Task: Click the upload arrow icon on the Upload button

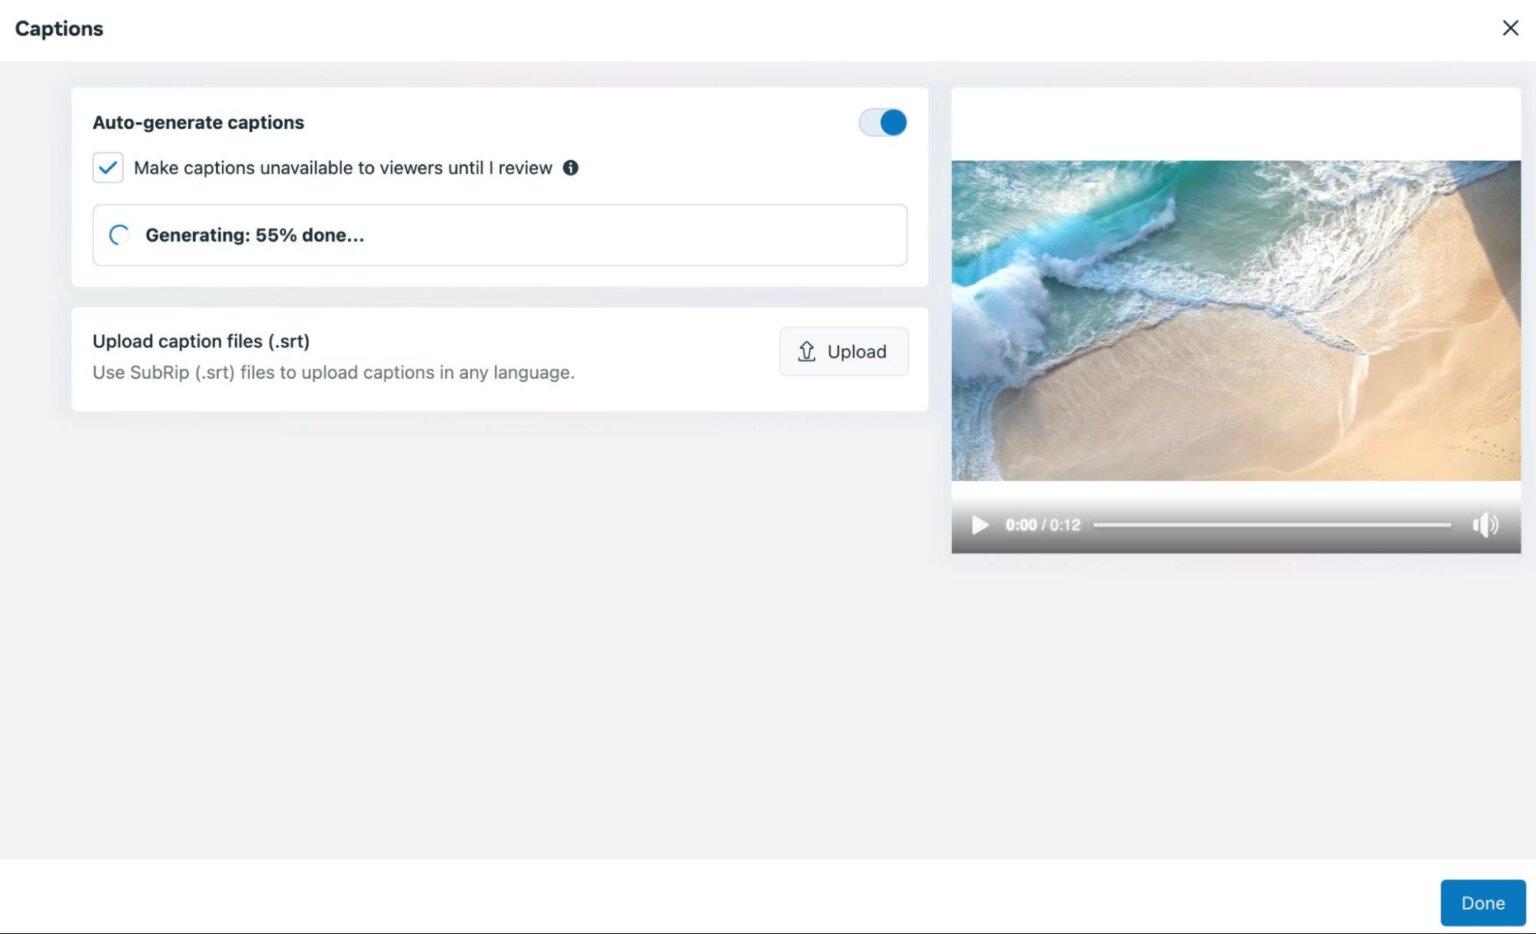Action: coord(805,352)
